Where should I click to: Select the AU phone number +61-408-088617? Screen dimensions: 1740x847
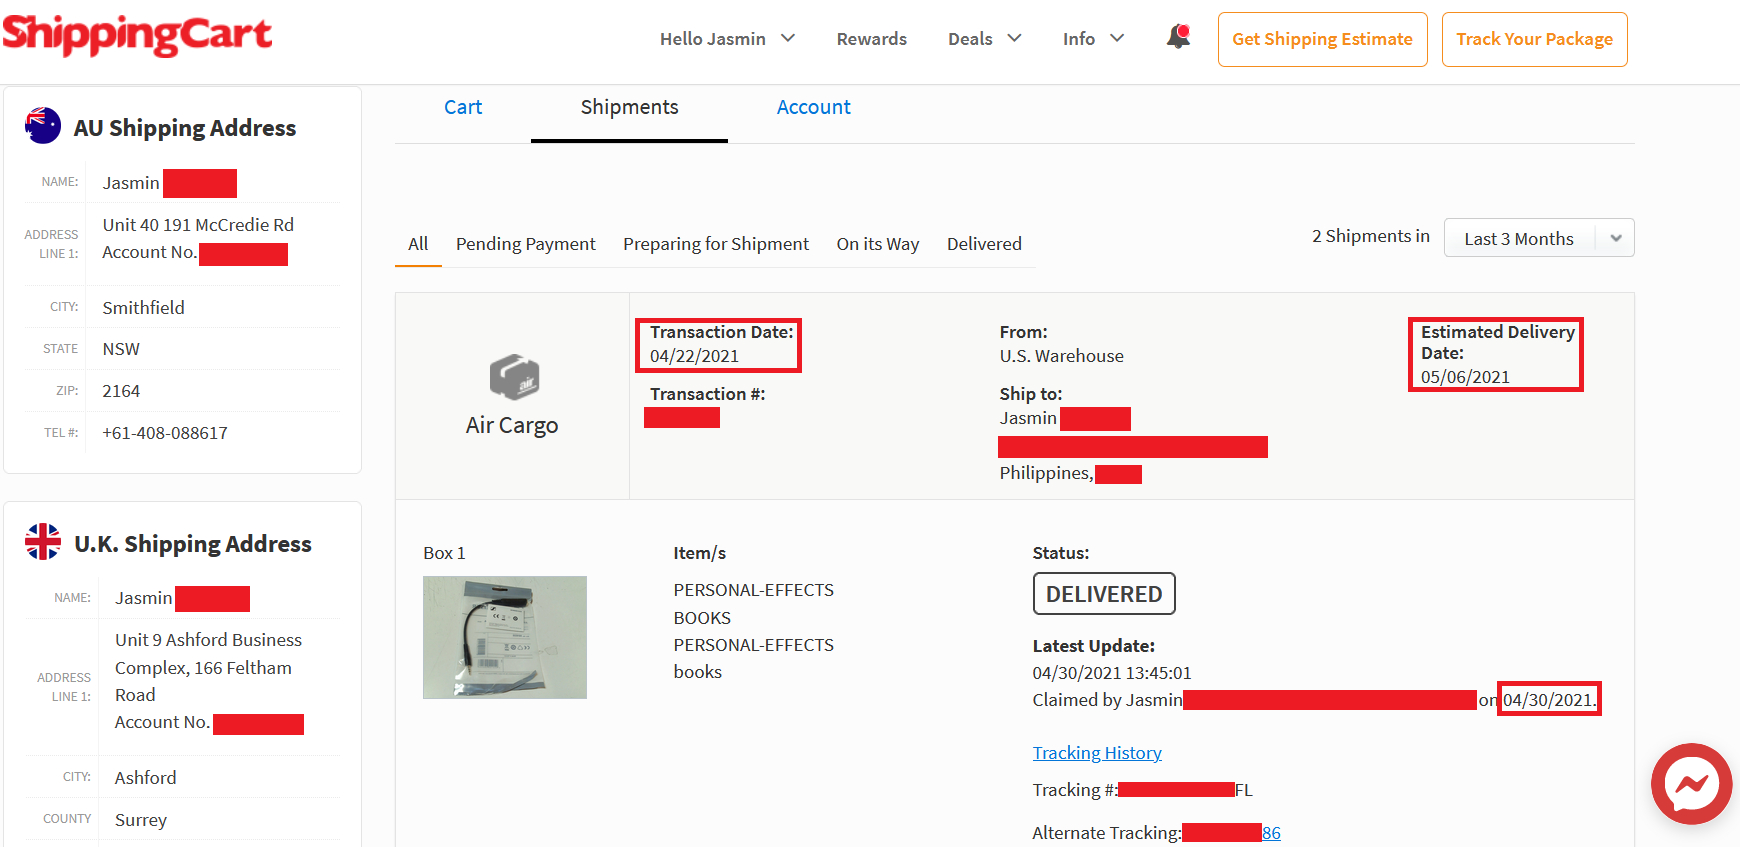[x=165, y=433]
